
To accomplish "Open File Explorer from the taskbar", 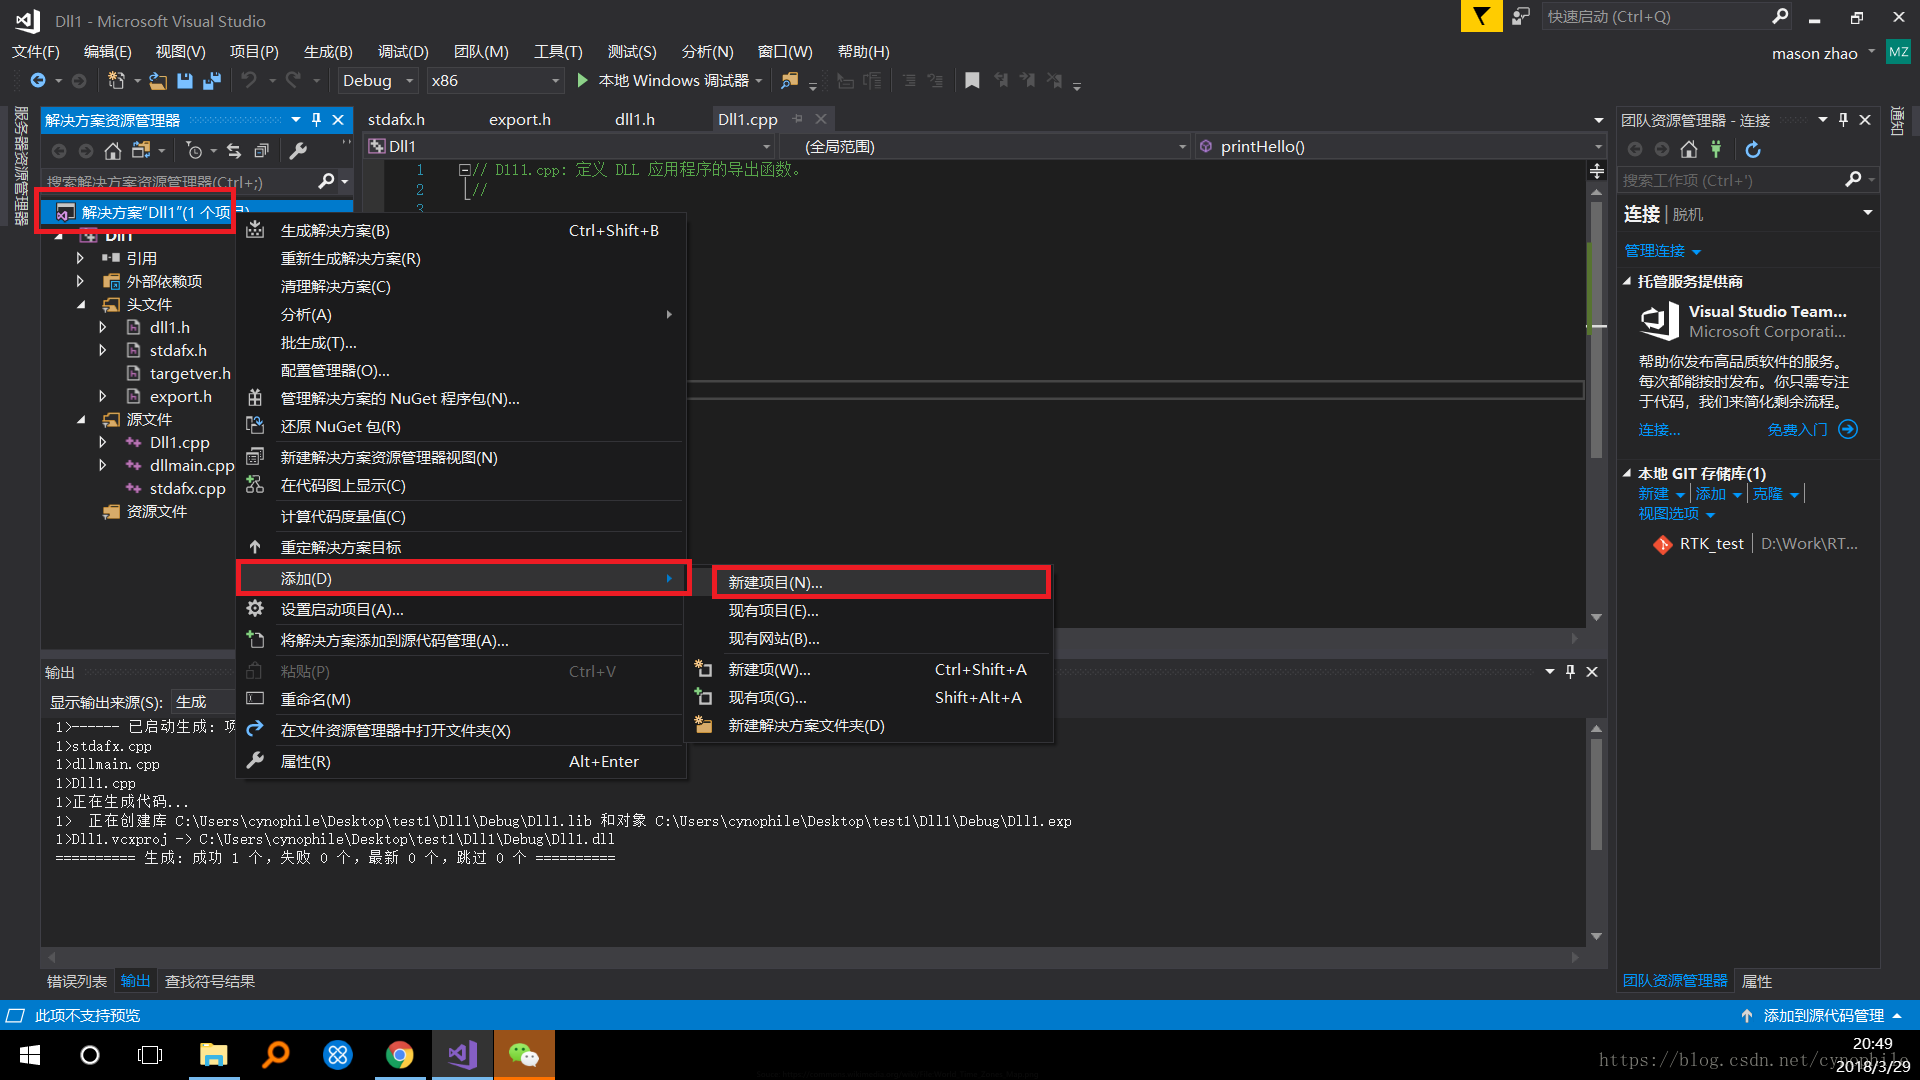I will (x=214, y=1054).
